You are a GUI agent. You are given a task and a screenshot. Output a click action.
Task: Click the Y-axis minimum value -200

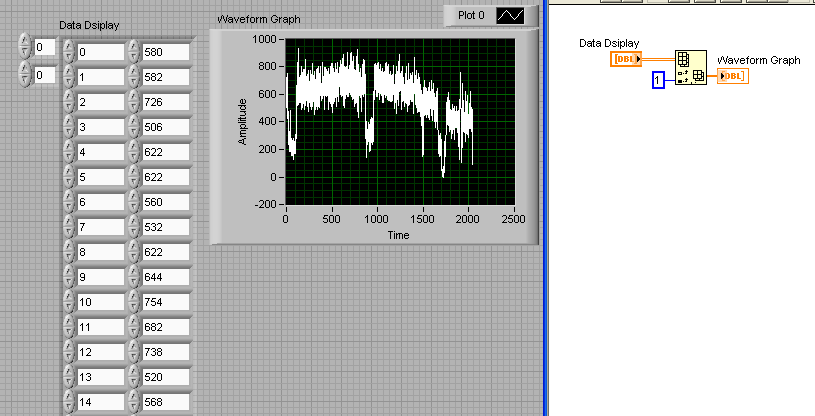pos(266,204)
